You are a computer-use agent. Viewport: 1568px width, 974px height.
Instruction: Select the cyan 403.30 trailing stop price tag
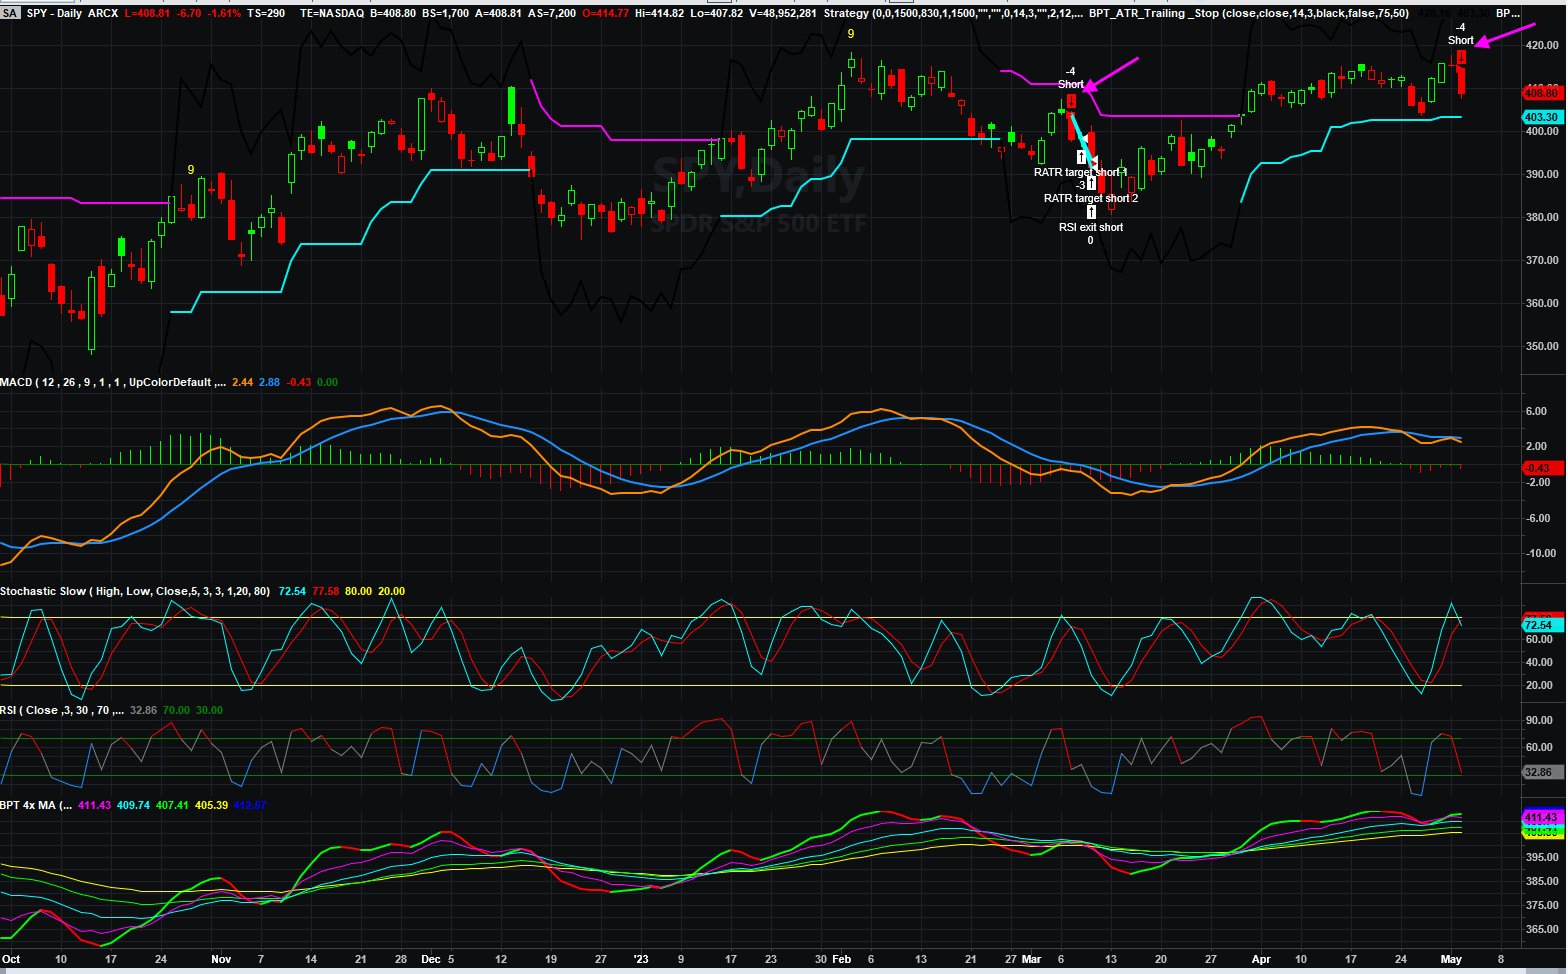click(1541, 117)
